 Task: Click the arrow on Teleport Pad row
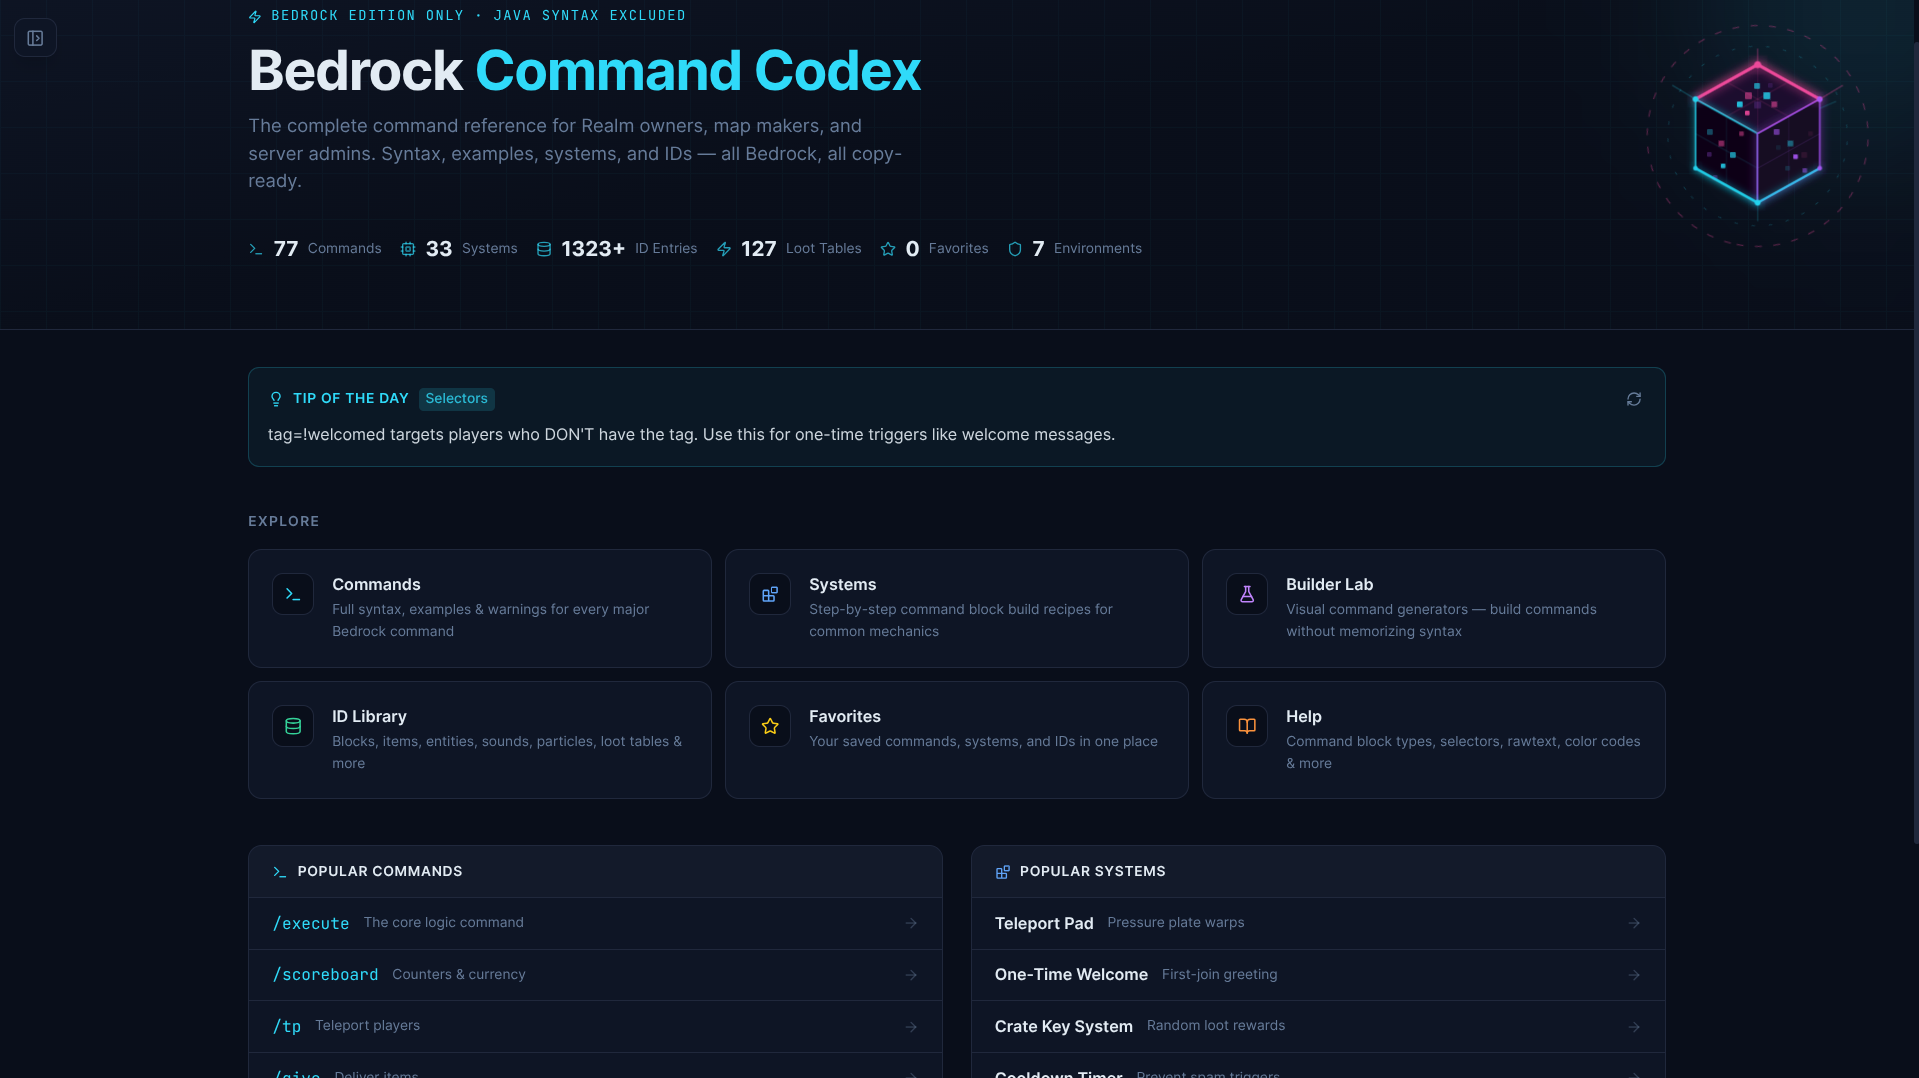tap(1634, 923)
